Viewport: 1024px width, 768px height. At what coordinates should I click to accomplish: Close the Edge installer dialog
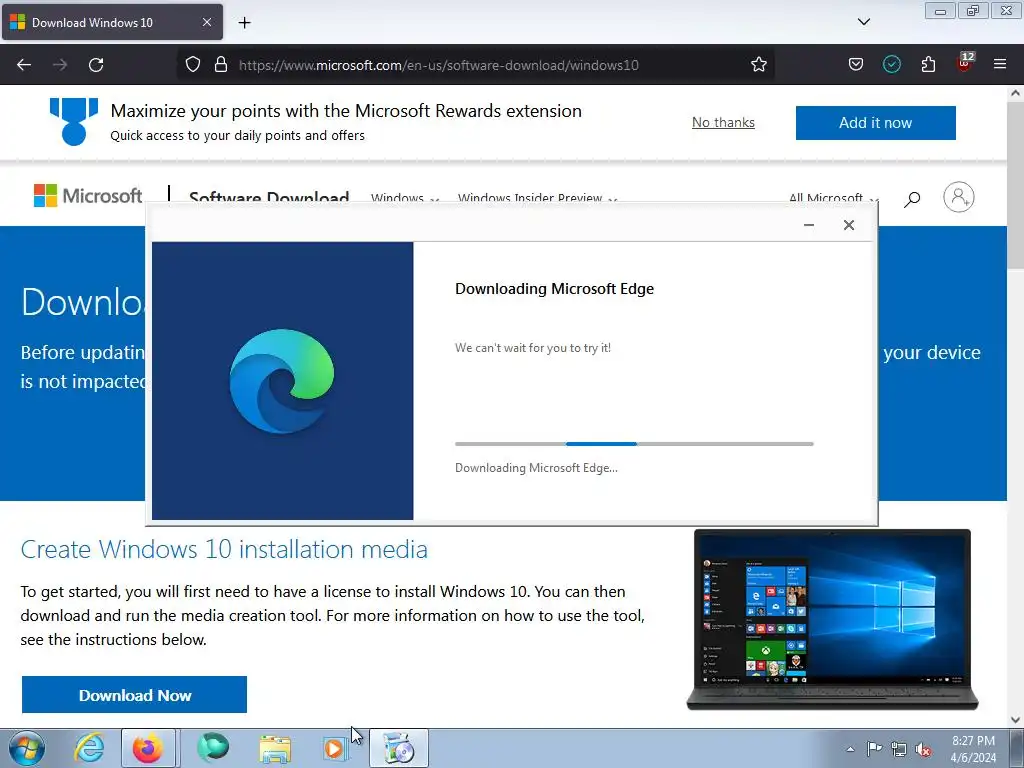point(848,225)
